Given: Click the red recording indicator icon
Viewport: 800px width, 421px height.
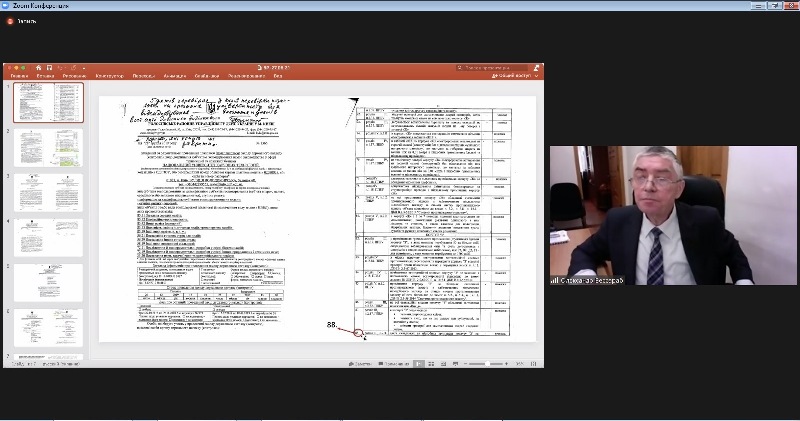Looking at the screenshot, I should (x=10, y=21).
